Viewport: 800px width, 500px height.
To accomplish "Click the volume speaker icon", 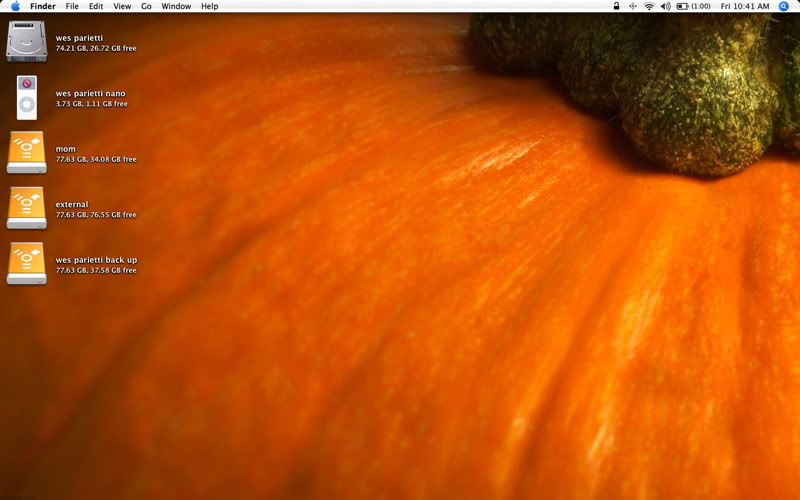I will pyautogui.click(x=665, y=6).
